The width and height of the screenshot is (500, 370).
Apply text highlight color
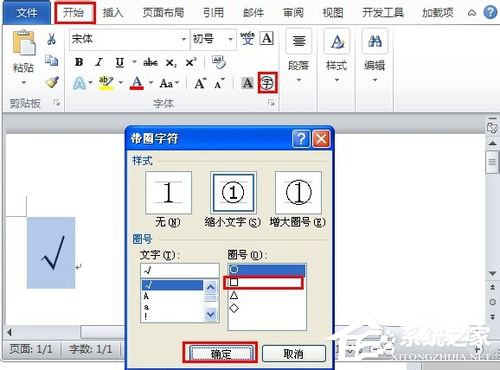pos(106,83)
